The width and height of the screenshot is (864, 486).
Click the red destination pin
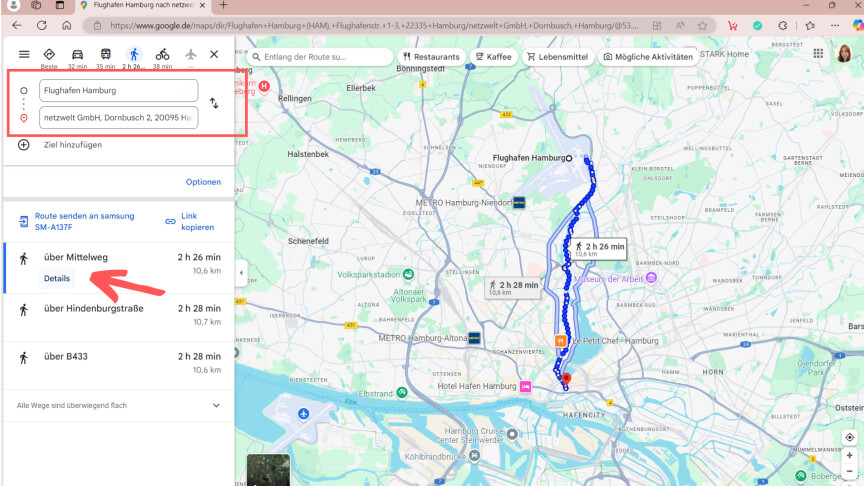[x=566, y=379]
